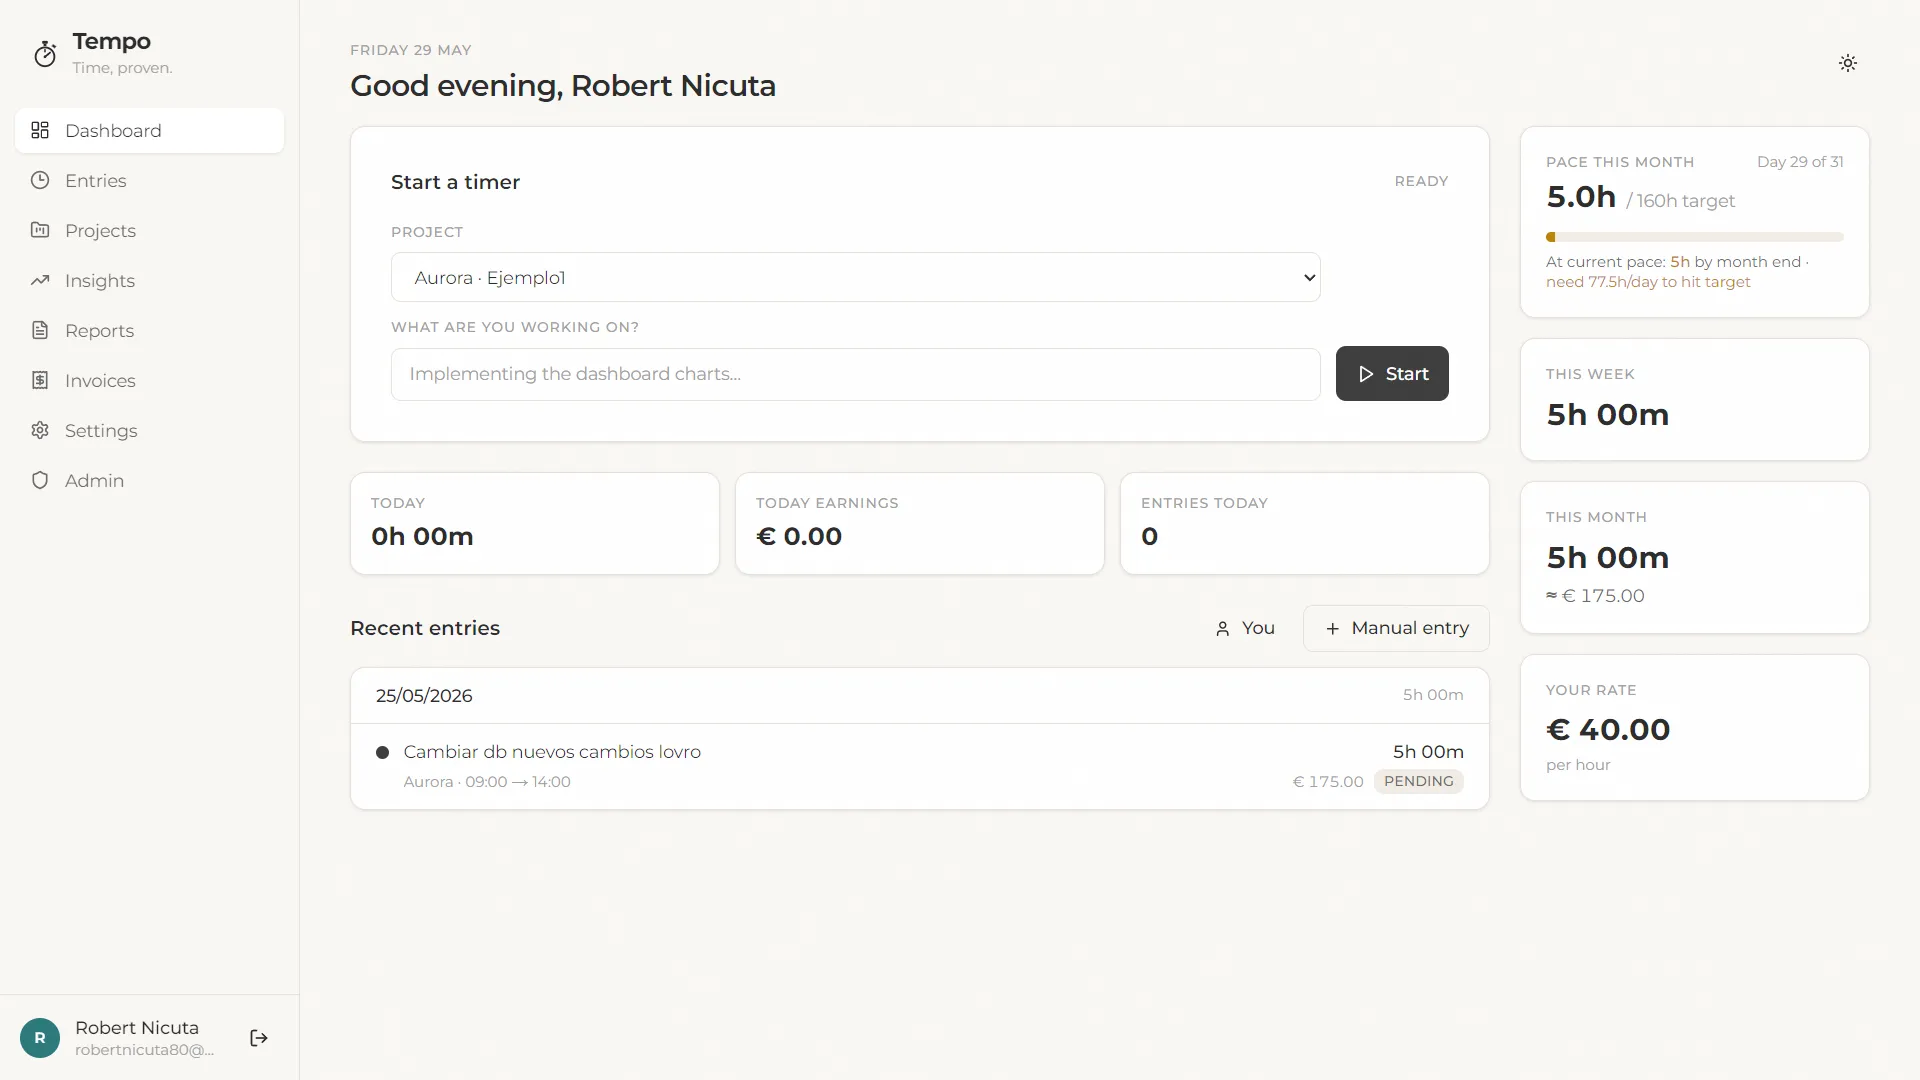Click the person icon next to You
Screen dimensions: 1920x1080
[1222, 629]
